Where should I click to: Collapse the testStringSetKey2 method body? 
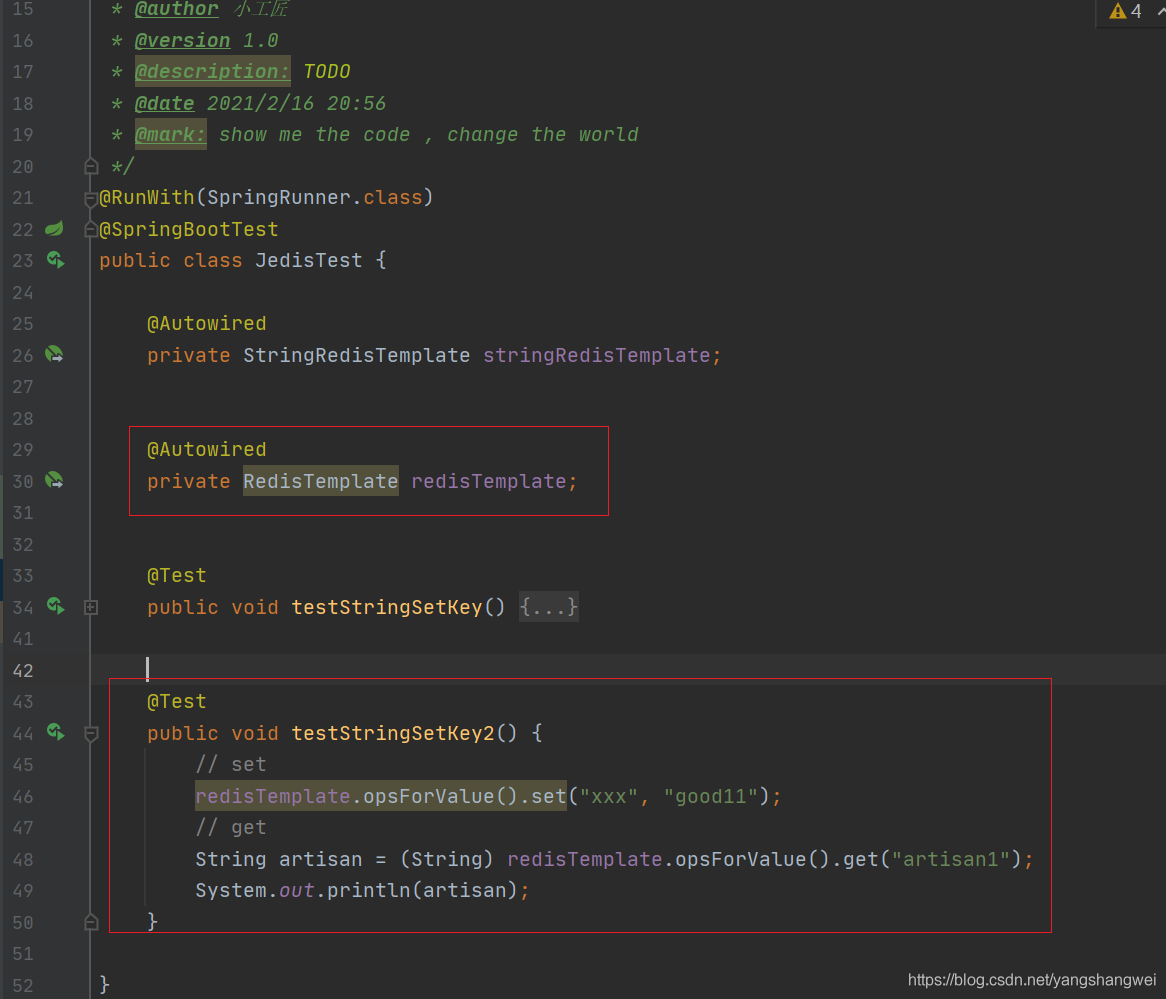(x=91, y=733)
